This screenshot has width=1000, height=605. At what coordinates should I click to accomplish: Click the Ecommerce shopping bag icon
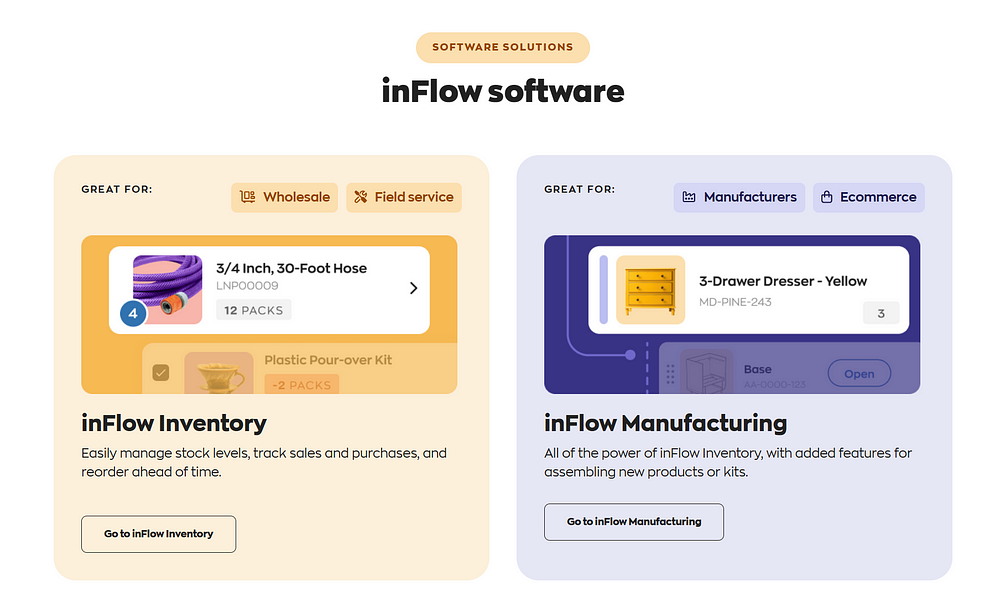point(827,197)
